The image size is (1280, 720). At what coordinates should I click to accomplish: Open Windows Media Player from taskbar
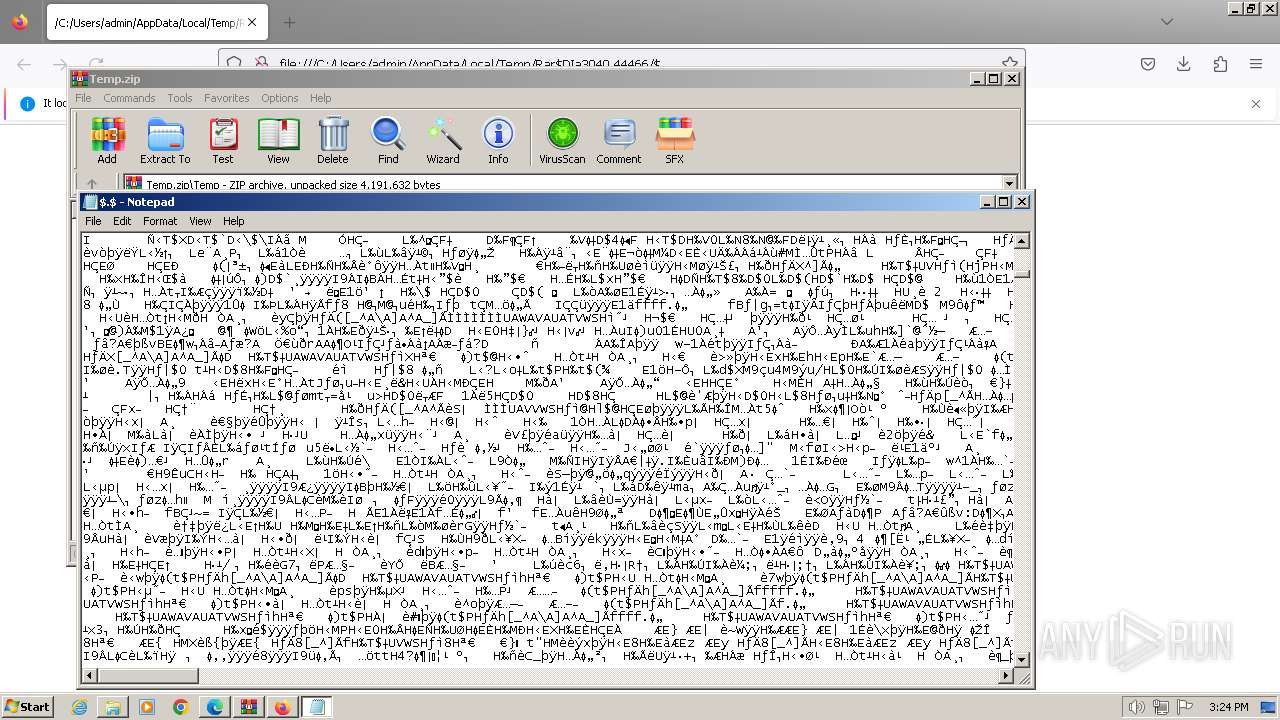147,707
